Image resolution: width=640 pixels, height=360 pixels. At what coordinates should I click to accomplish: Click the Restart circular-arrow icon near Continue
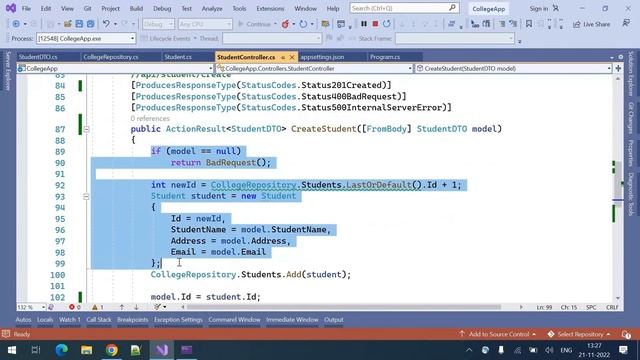point(303,24)
